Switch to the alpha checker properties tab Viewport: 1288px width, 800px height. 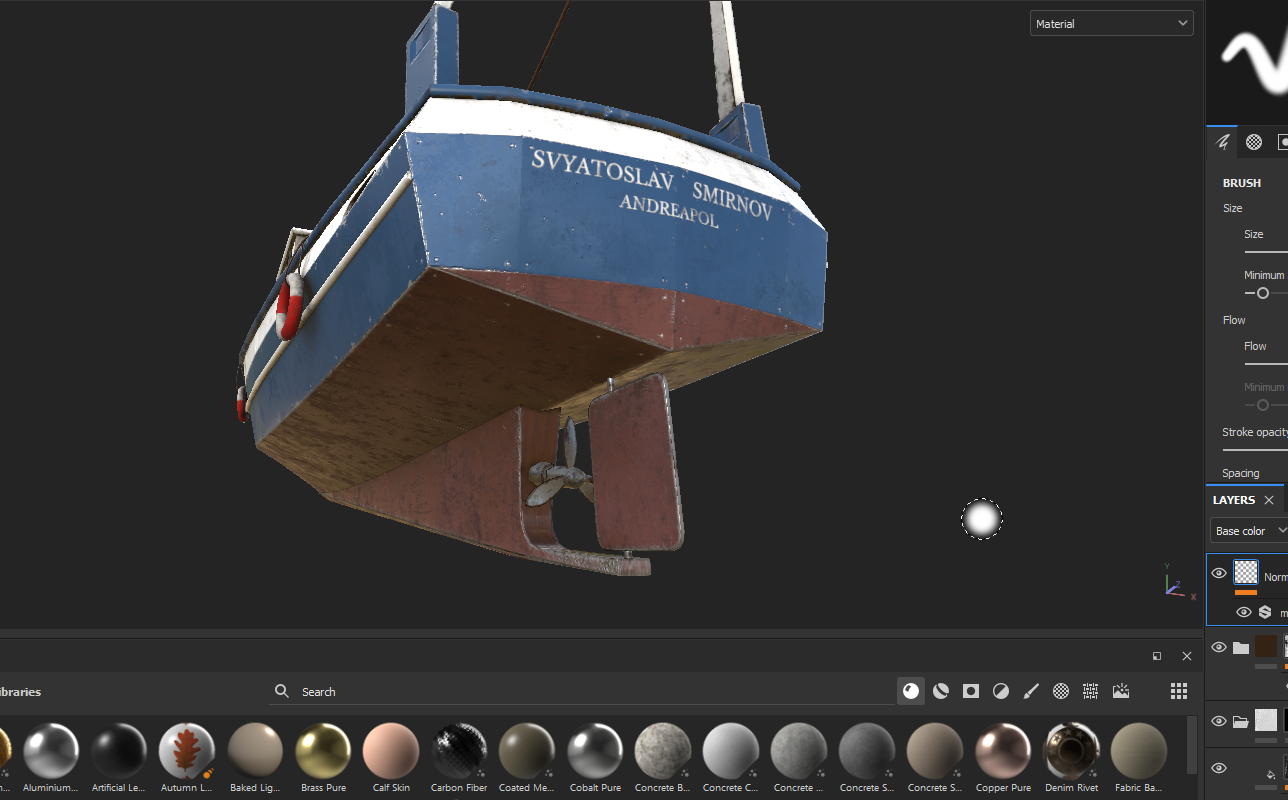click(1253, 142)
